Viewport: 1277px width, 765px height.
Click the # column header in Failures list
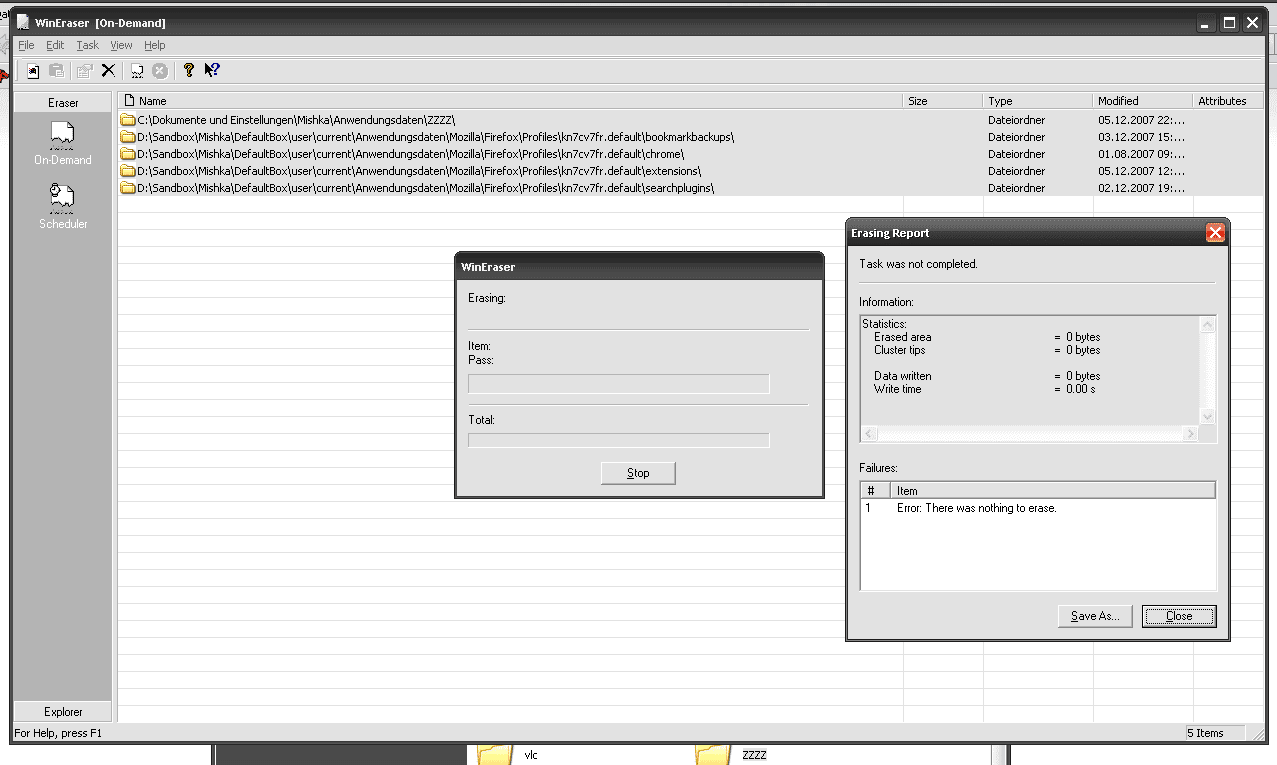(x=875, y=490)
